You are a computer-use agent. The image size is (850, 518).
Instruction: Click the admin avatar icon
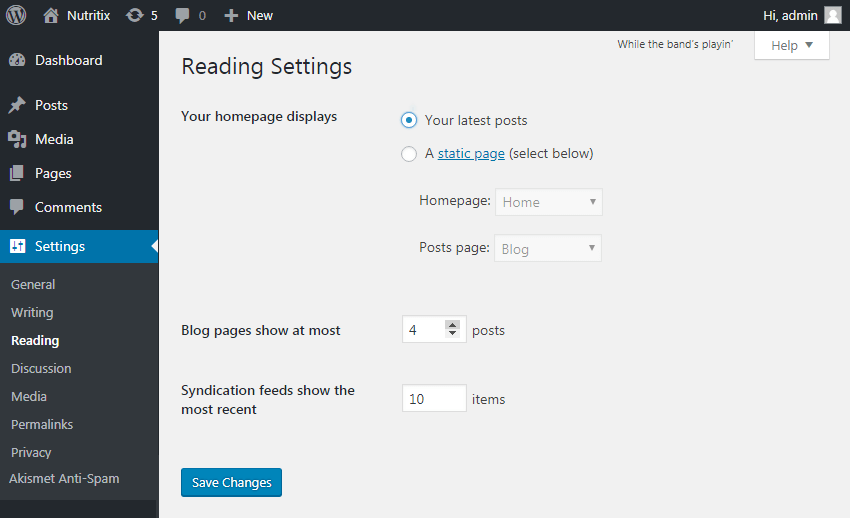(833, 15)
